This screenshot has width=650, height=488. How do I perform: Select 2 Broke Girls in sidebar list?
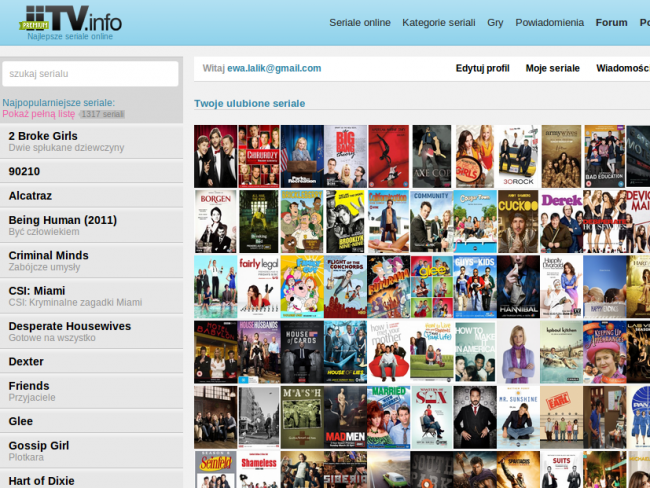[x=91, y=141]
